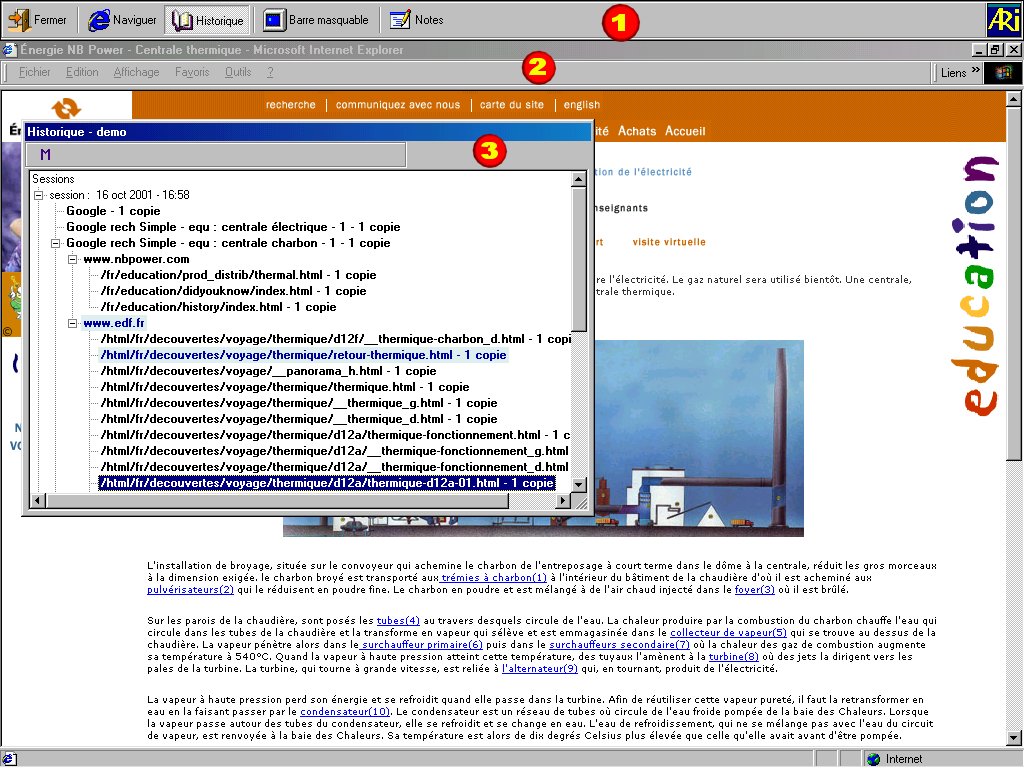The height and width of the screenshot is (768, 1024).
Task: Click the ARi logo icon
Action: pyautogui.click(x=1004, y=20)
